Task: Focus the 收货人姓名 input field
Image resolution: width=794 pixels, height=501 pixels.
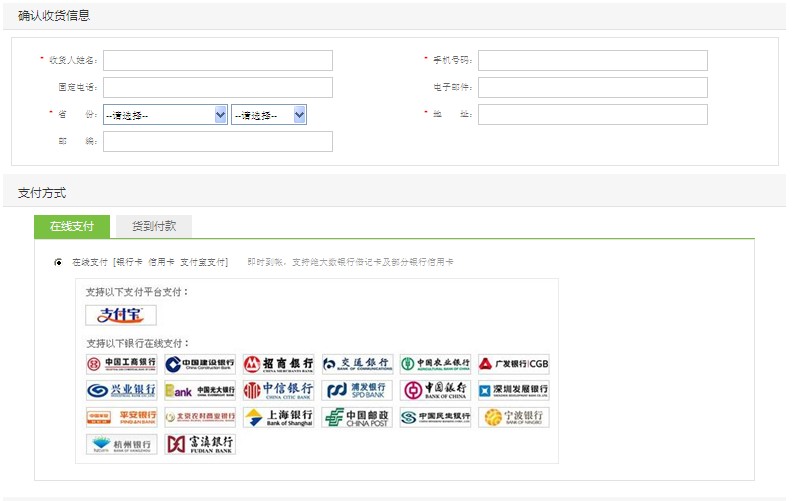Action: [218, 60]
